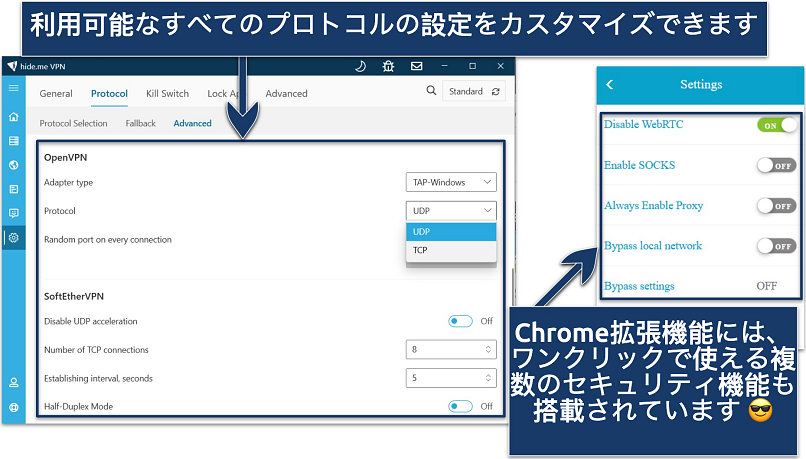Minimize the hide.me VPN window

(x=445, y=66)
